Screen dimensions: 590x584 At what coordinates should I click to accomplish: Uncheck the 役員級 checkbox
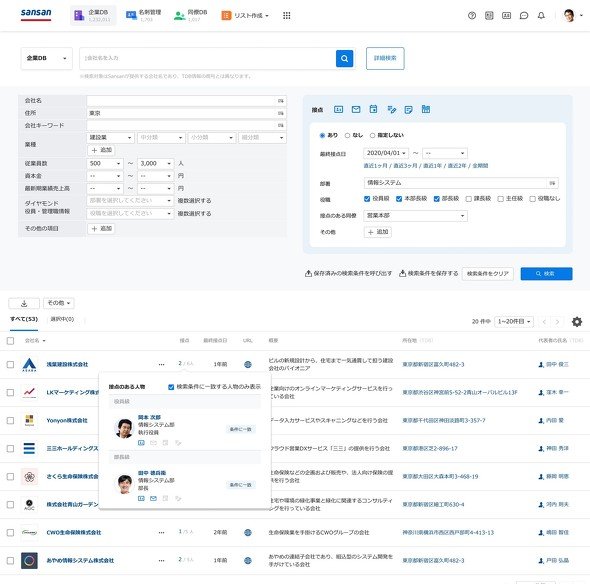click(x=367, y=199)
